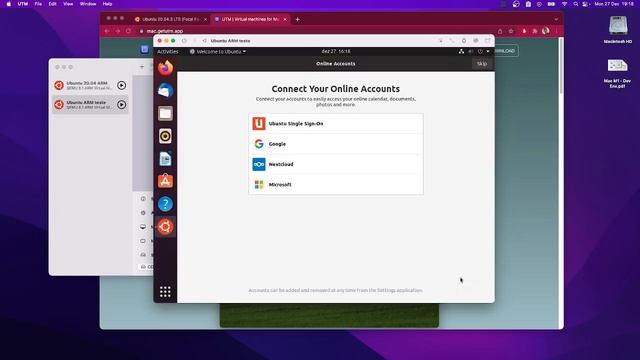Click VM window power toolbar icon
640x360 pixels.
[184, 41]
